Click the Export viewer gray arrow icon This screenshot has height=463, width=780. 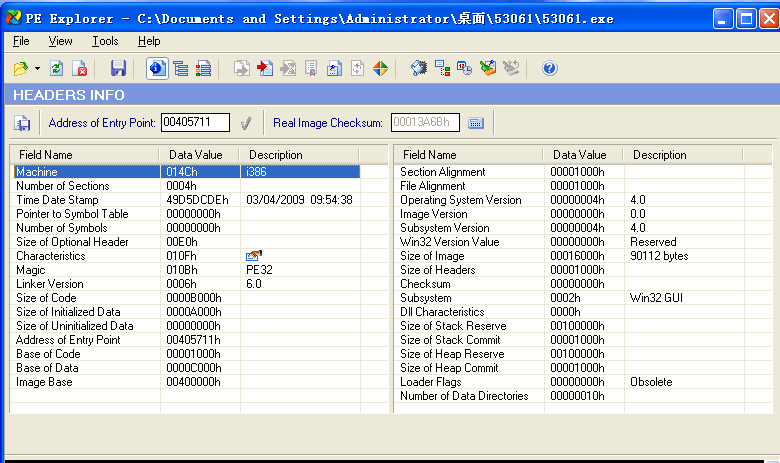(x=242, y=69)
